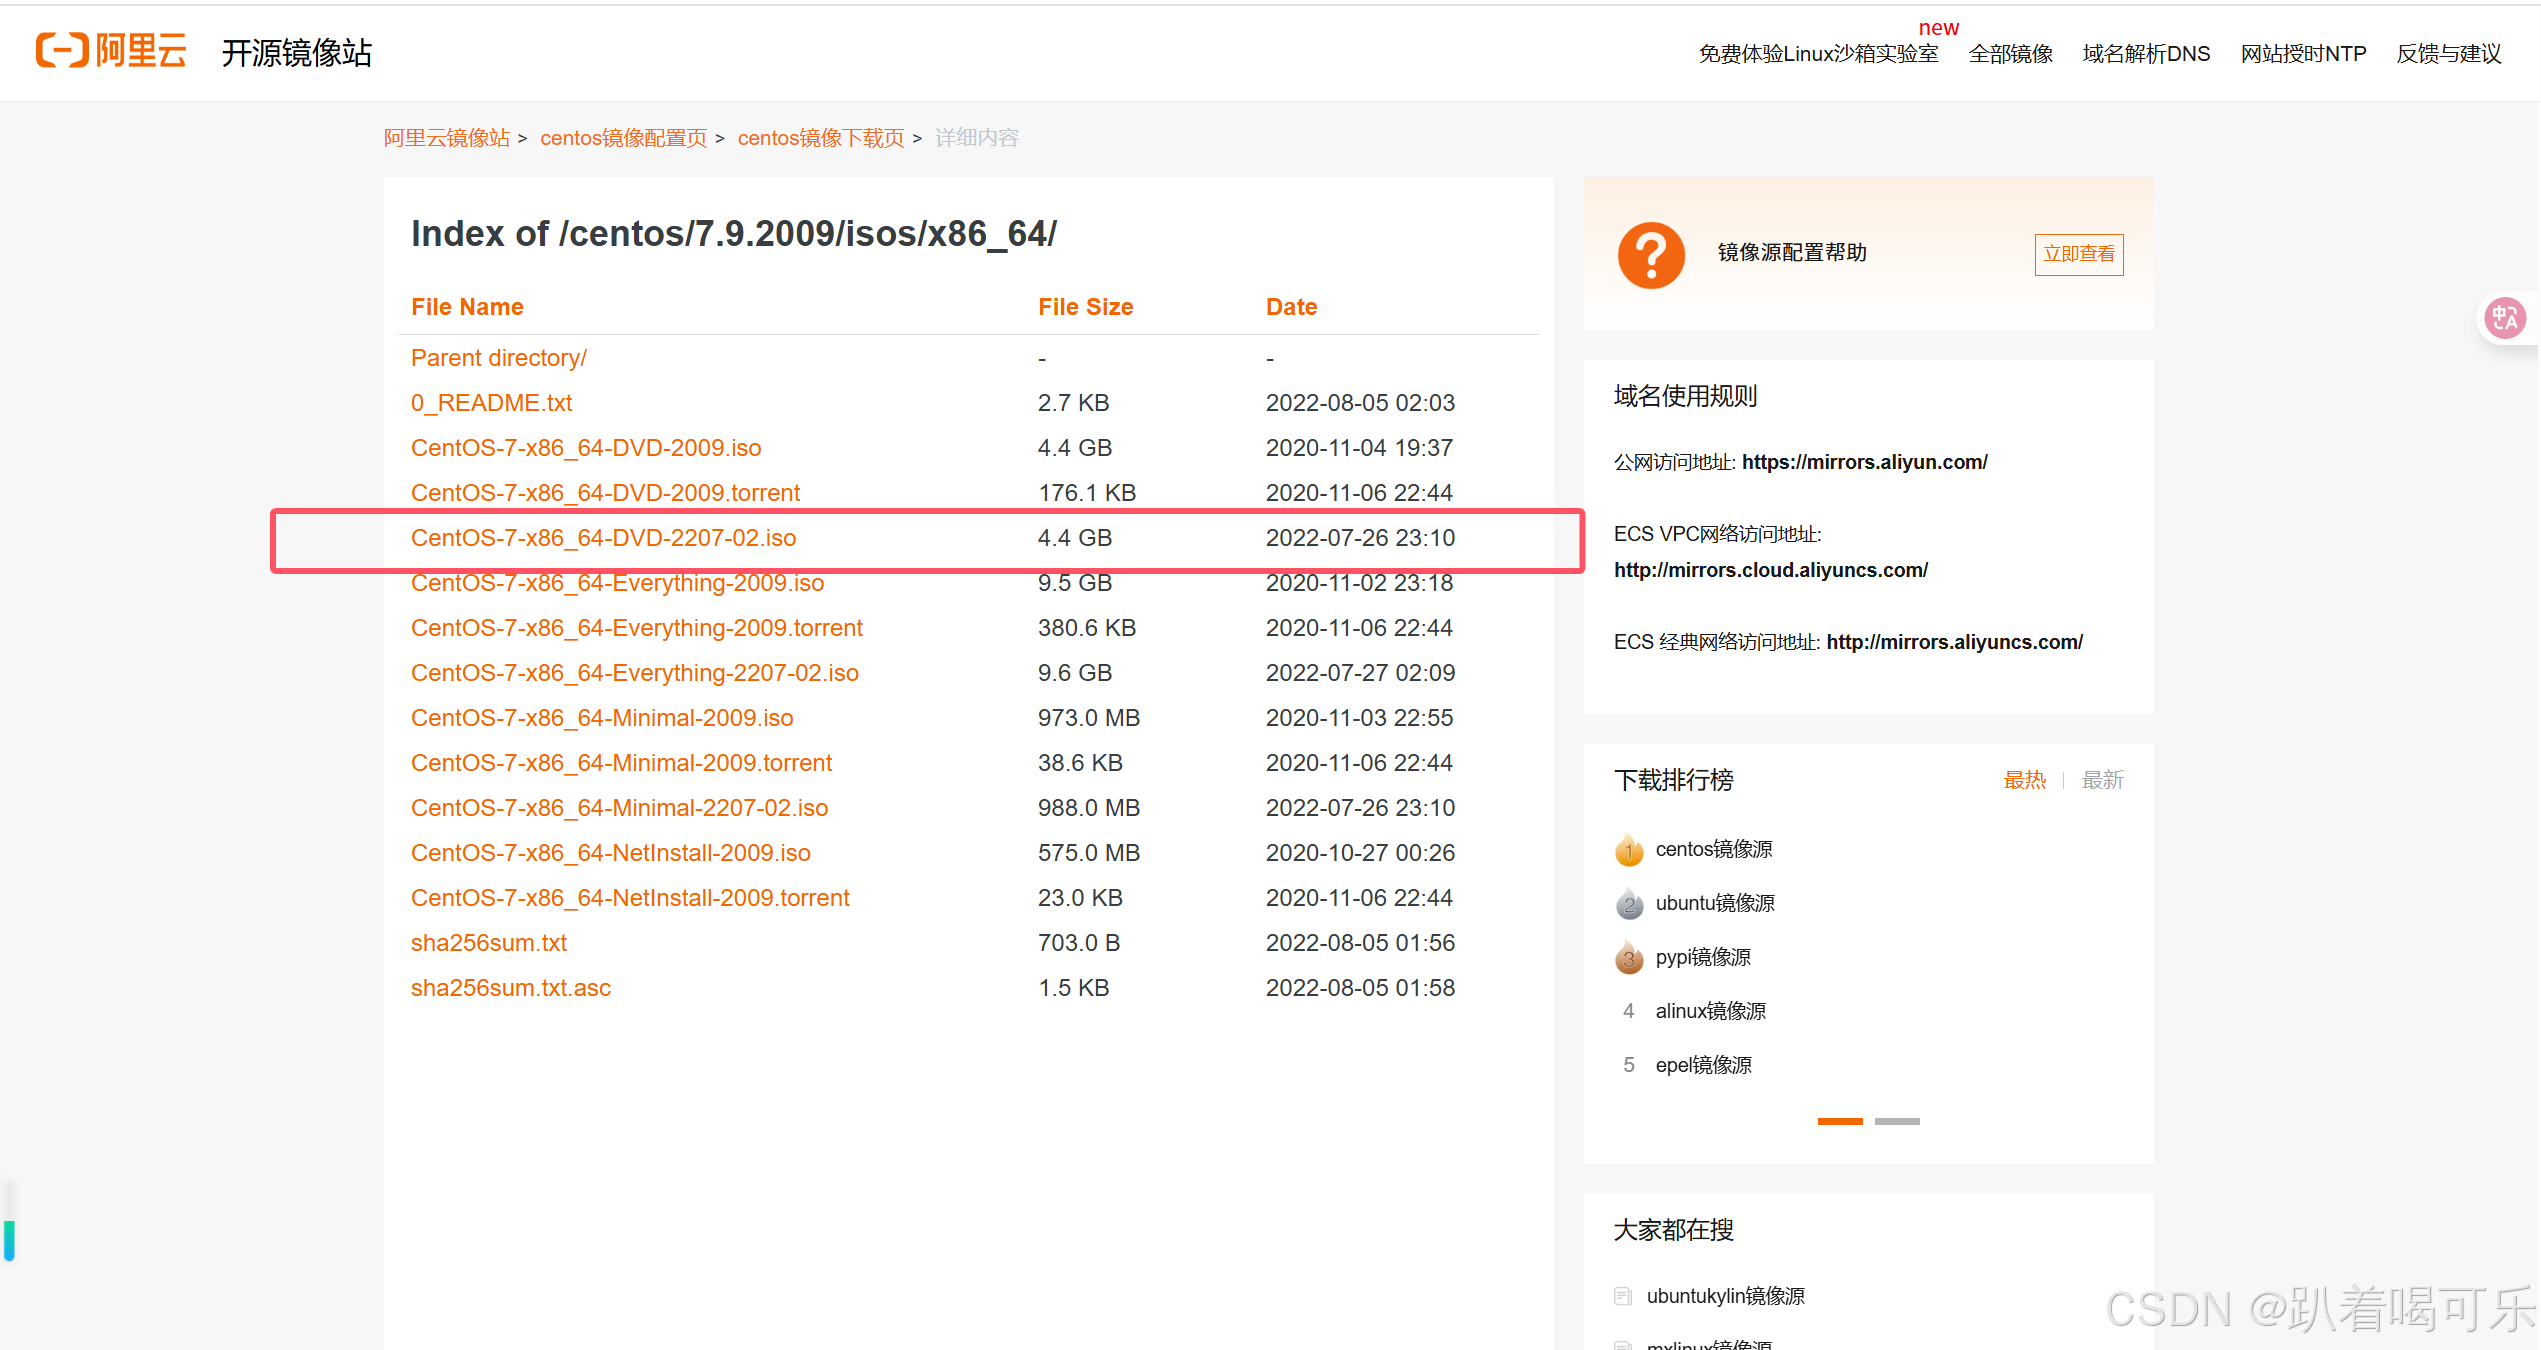The image size is (2541, 1350).
Task: Open 域名解析DNS navigation item
Action: (2146, 54)
